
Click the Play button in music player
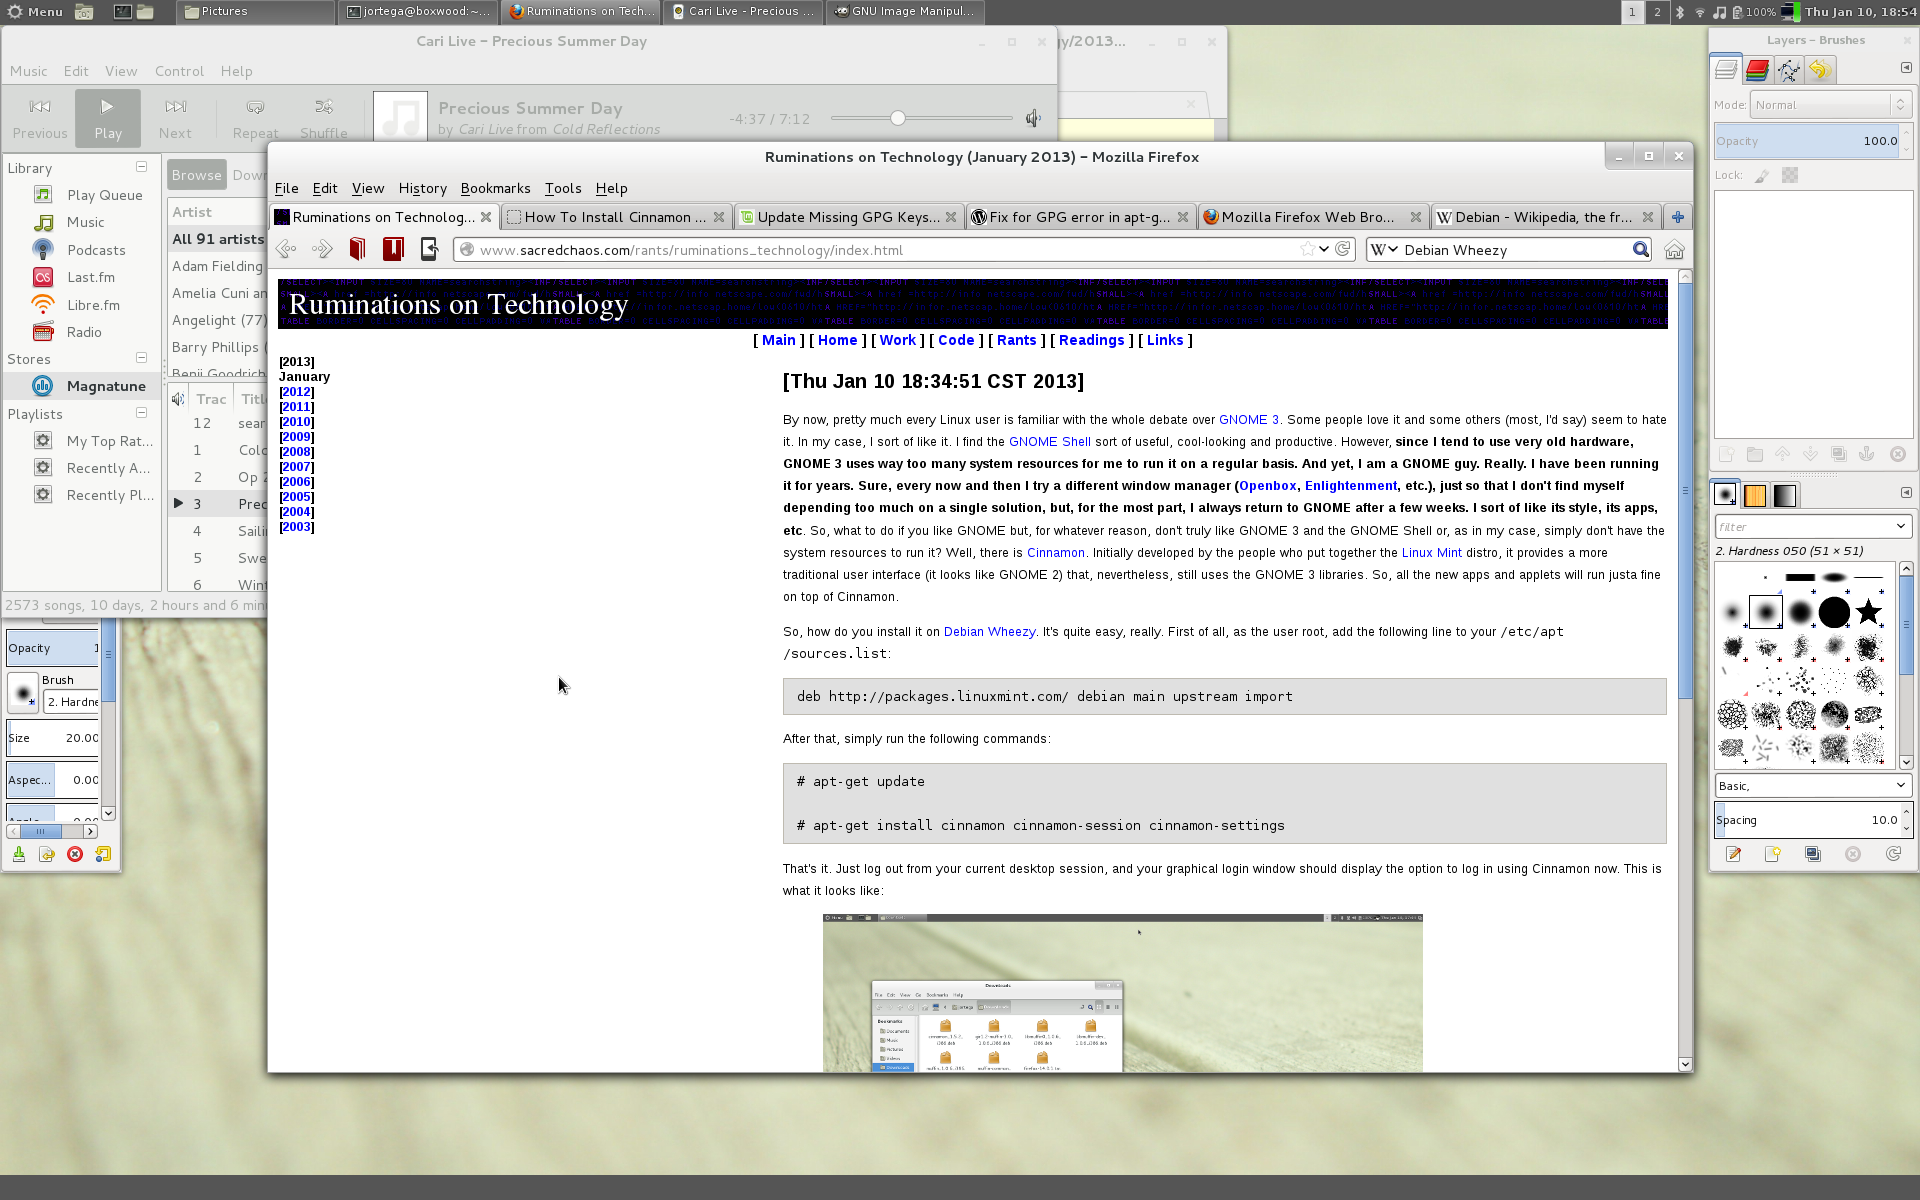tap(107, 118)
